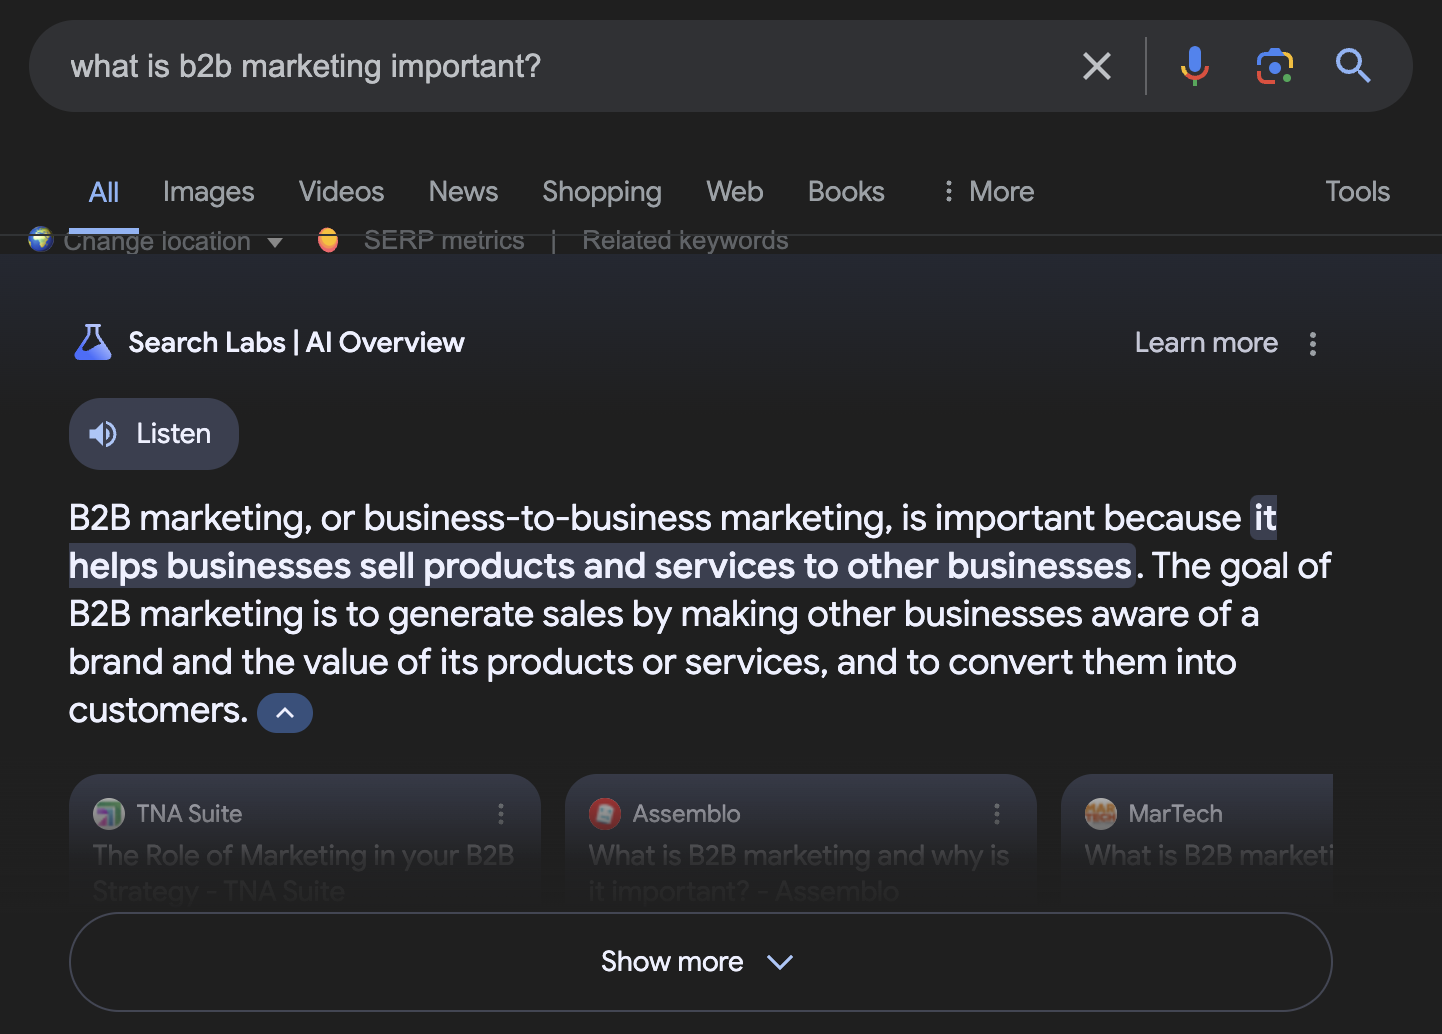The height and width of the screenshot is (1034, 1442).
Task: Open the Books tab
Action: 846,192
